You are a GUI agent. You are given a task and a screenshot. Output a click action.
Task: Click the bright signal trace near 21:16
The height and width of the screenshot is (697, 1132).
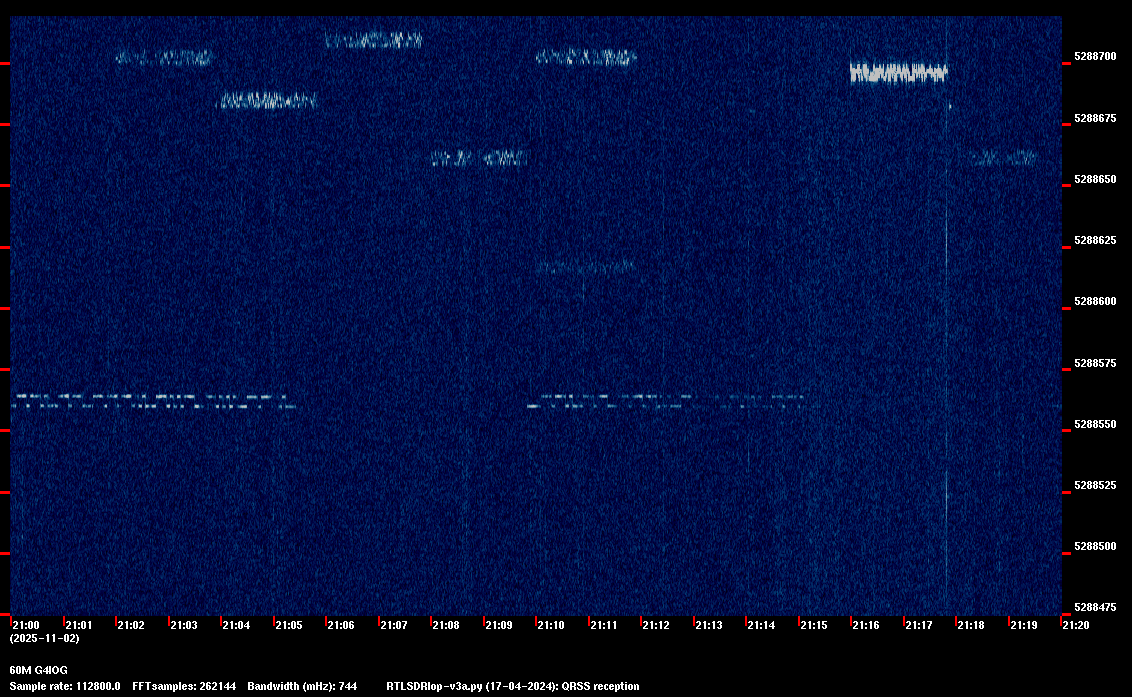pyautogui.click(x=898, y=72)
